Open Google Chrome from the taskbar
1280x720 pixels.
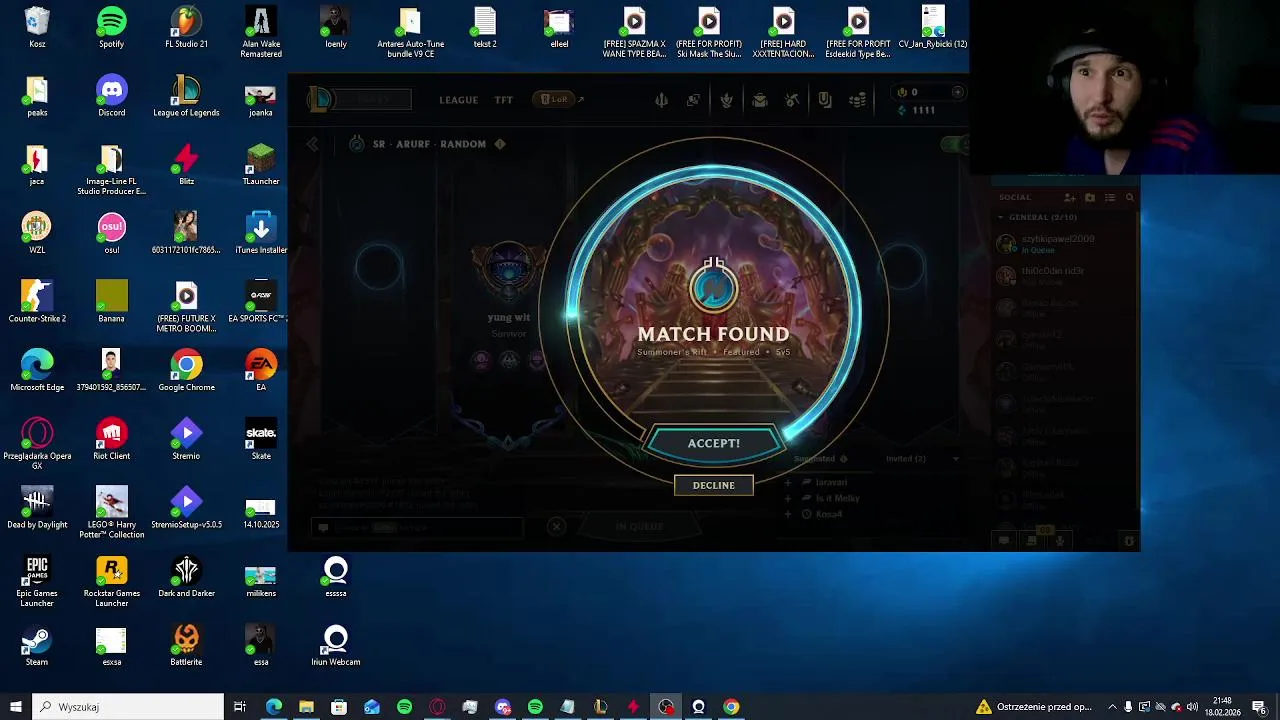point(731,707)
